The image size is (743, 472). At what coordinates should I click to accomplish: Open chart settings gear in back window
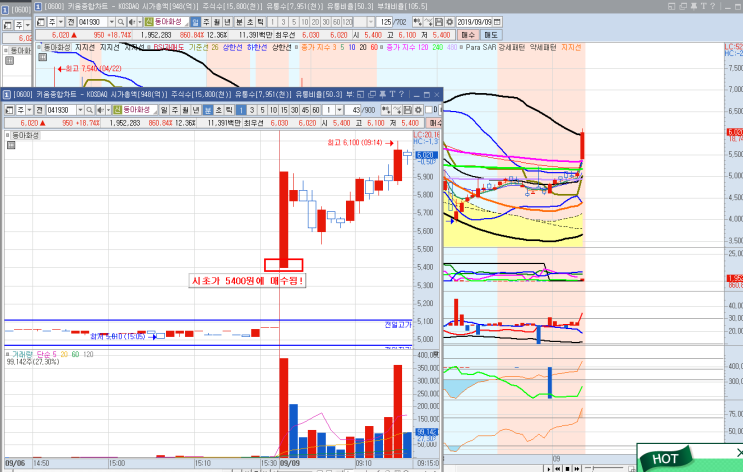pos(449,22)
